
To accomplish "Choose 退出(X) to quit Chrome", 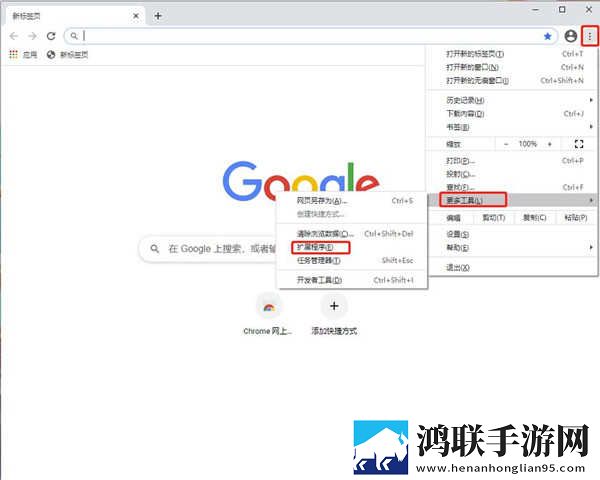I will [512, 268].
